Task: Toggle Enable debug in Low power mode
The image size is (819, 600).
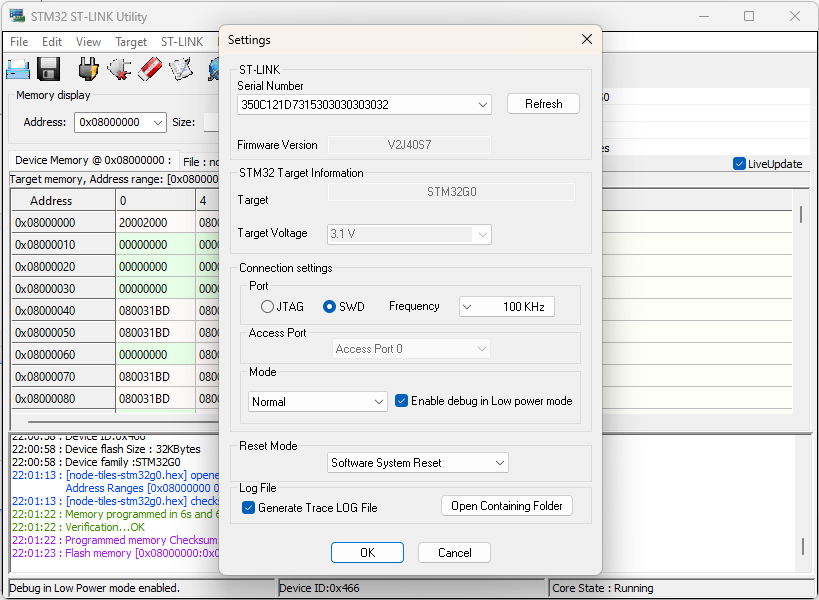Action: 401,401
